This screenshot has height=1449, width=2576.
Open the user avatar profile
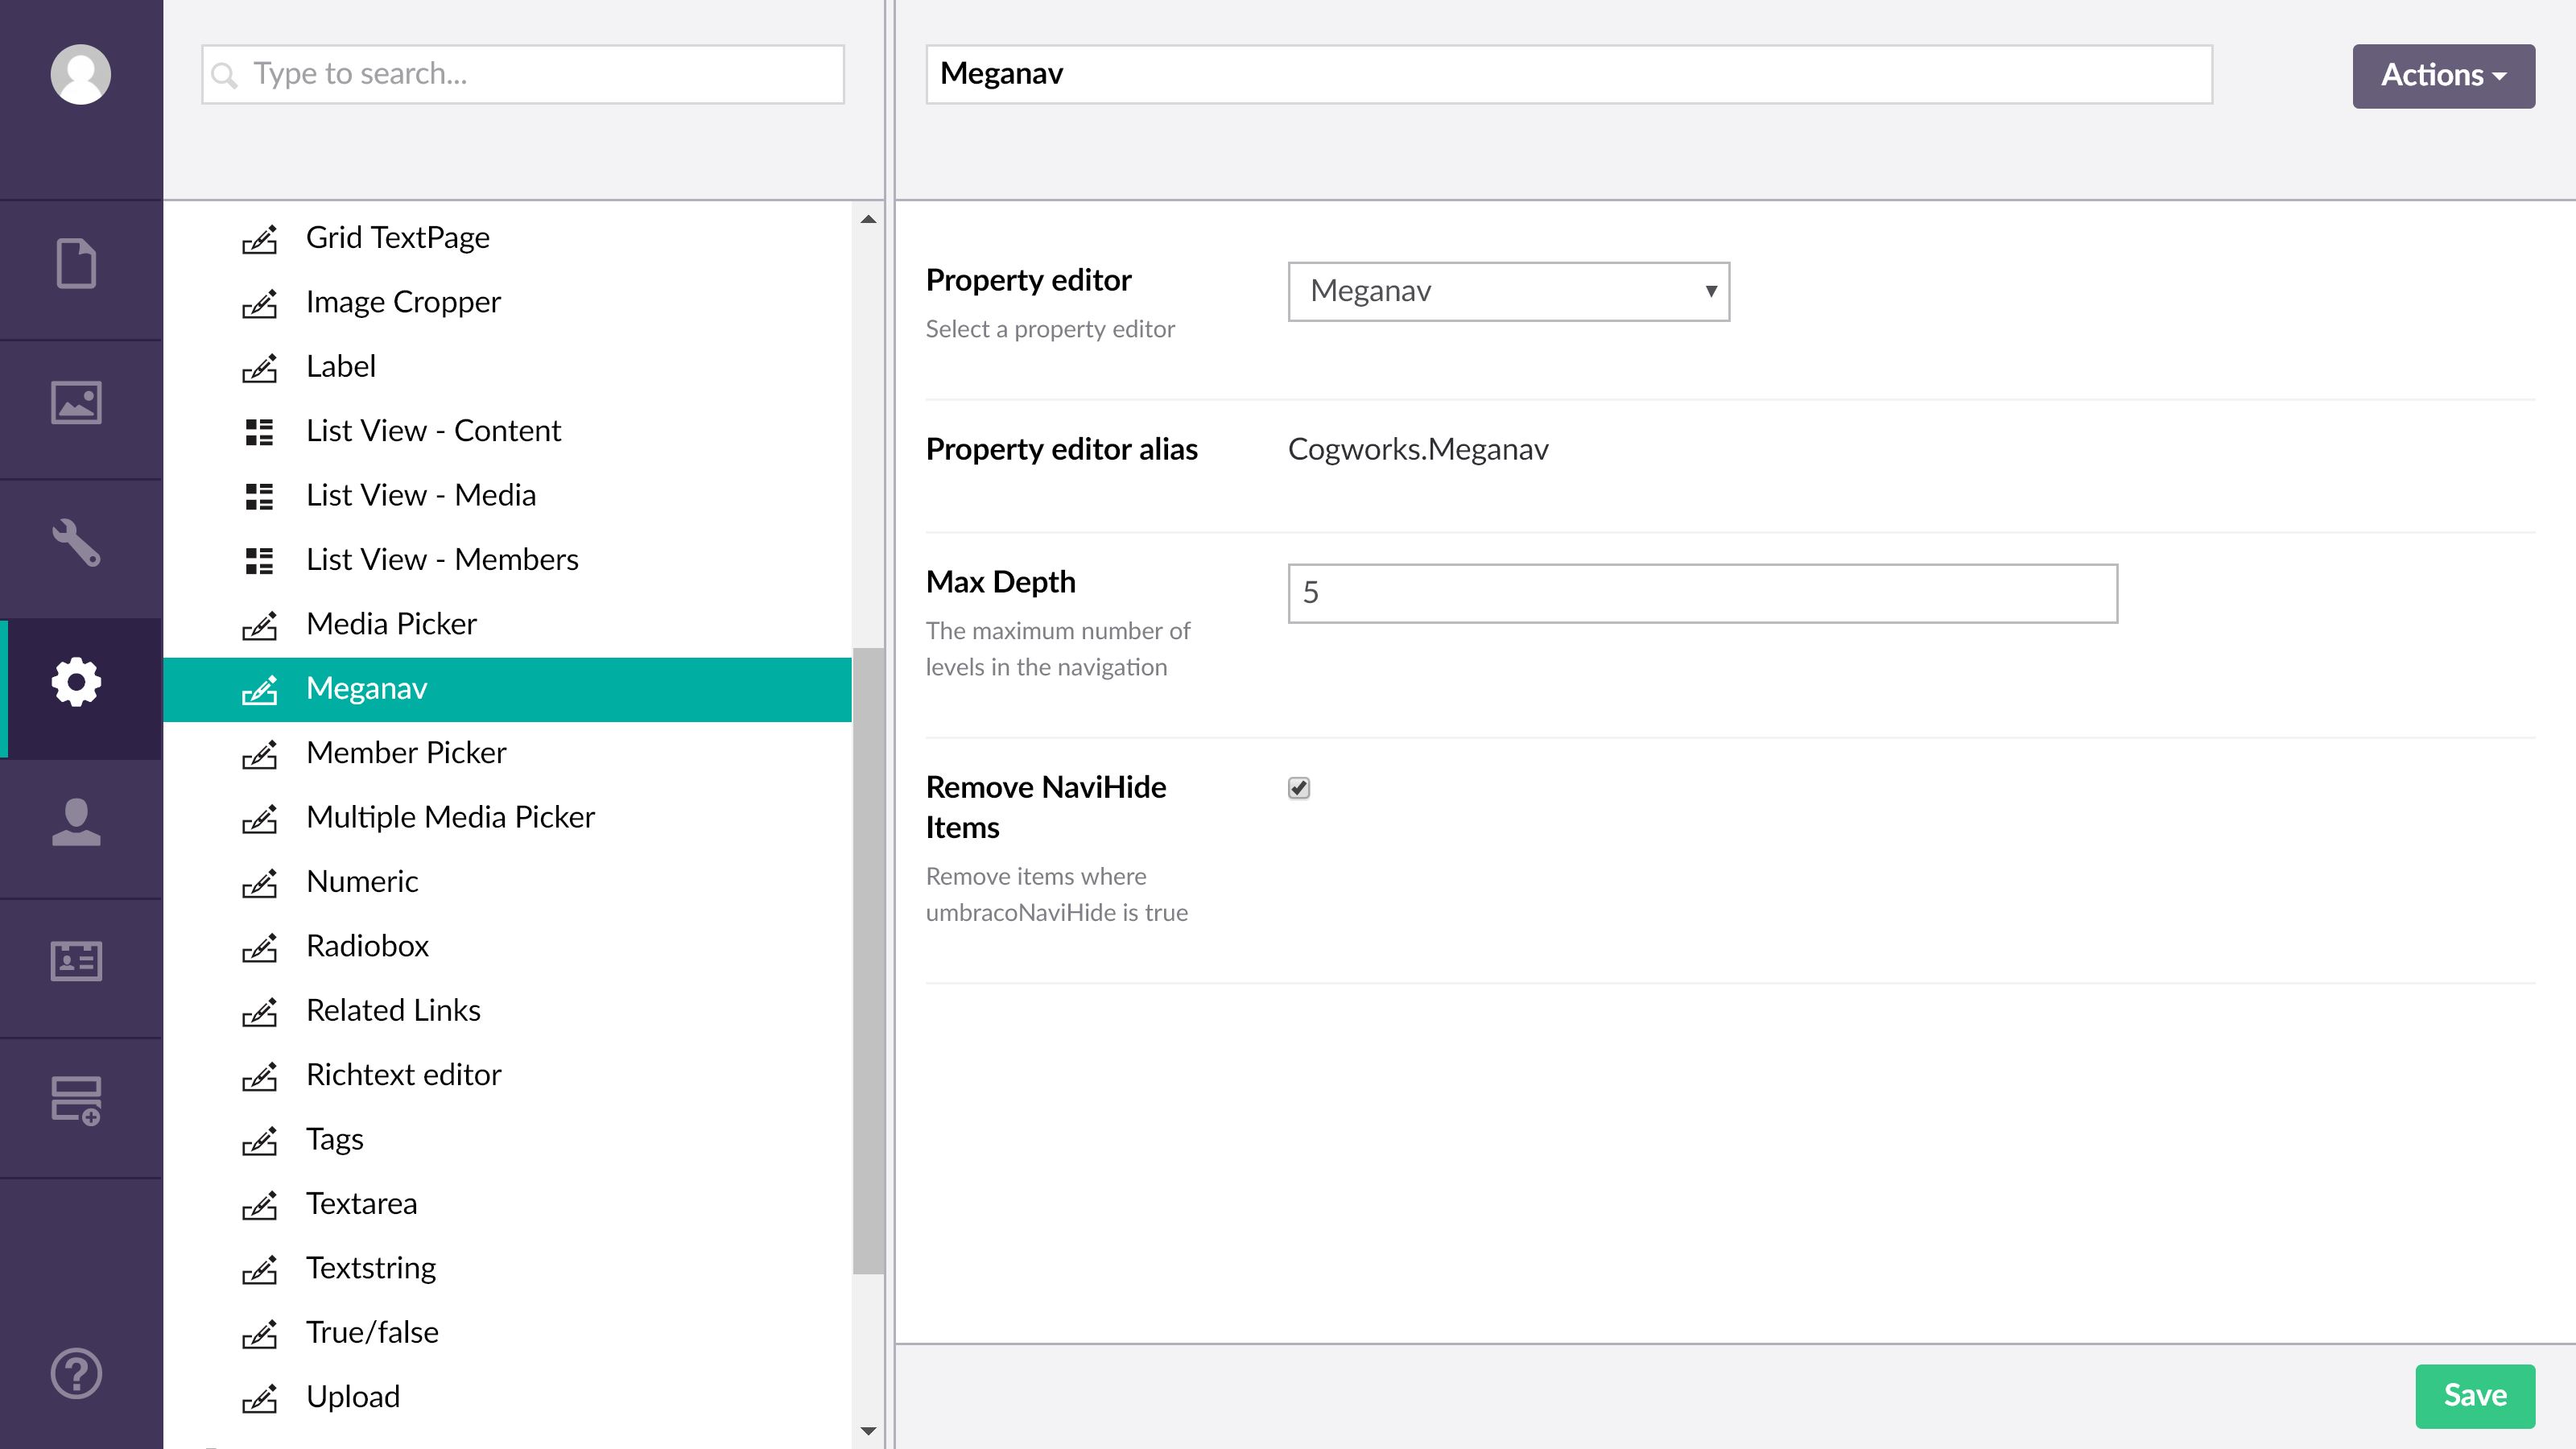point(80,74)
